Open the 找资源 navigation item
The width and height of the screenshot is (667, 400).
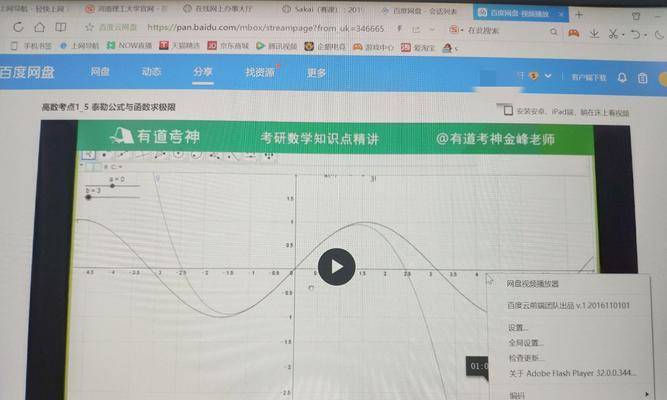tap(259, 72)
